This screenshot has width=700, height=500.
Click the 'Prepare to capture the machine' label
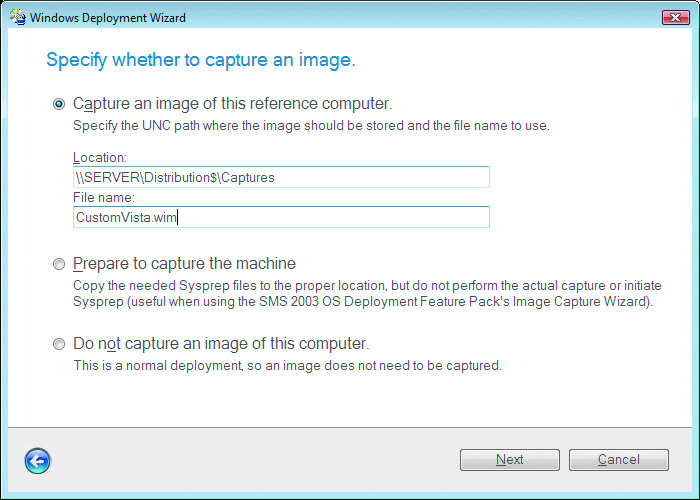point(184,263)
